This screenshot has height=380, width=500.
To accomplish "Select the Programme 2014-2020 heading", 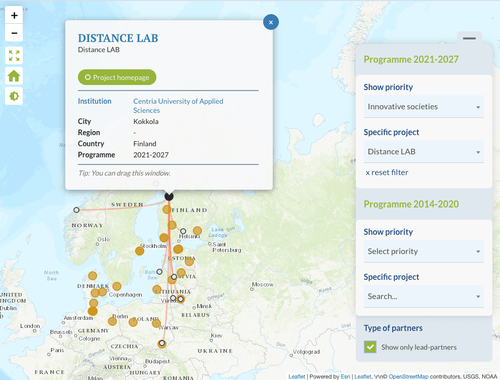I will point(411,204).
